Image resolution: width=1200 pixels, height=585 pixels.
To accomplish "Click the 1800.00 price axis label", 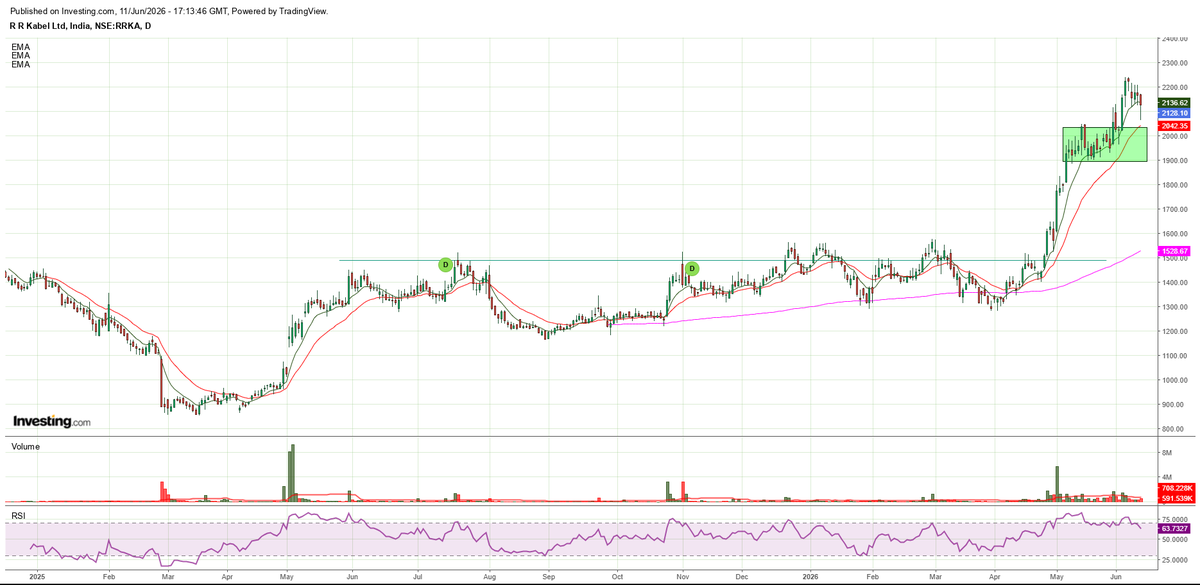I will pyautogui.click(x=1176, y=185).
